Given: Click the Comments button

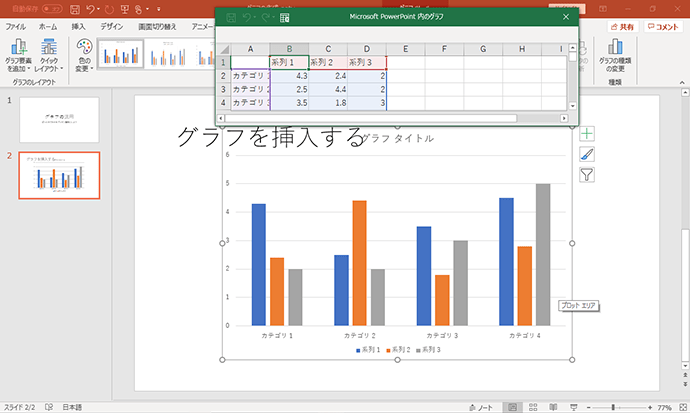Looking at the screenshot, I should click(x=663, y=27).
